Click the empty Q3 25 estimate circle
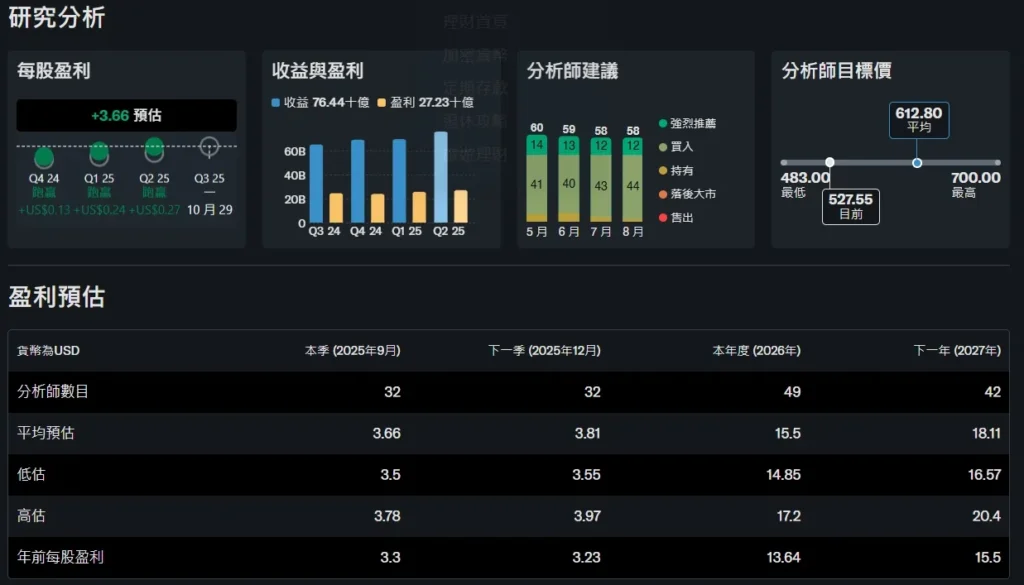This screenshot has height=585, width=1024. click(208, 148)
